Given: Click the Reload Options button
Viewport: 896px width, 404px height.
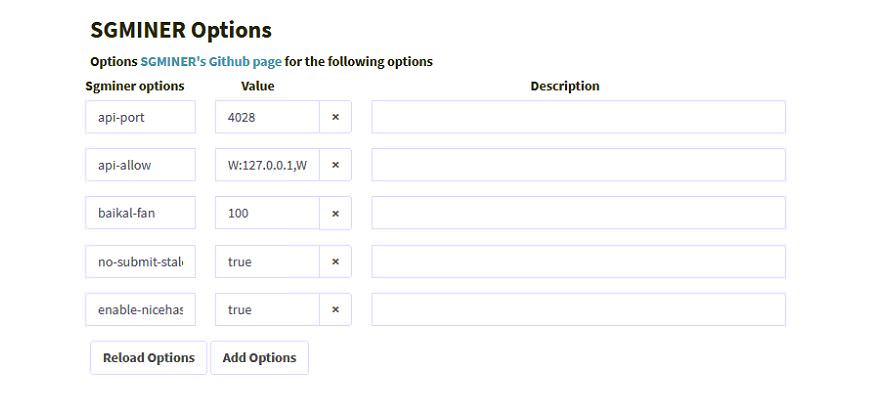Looking at the screenshot, I should [x=149, y=358].
